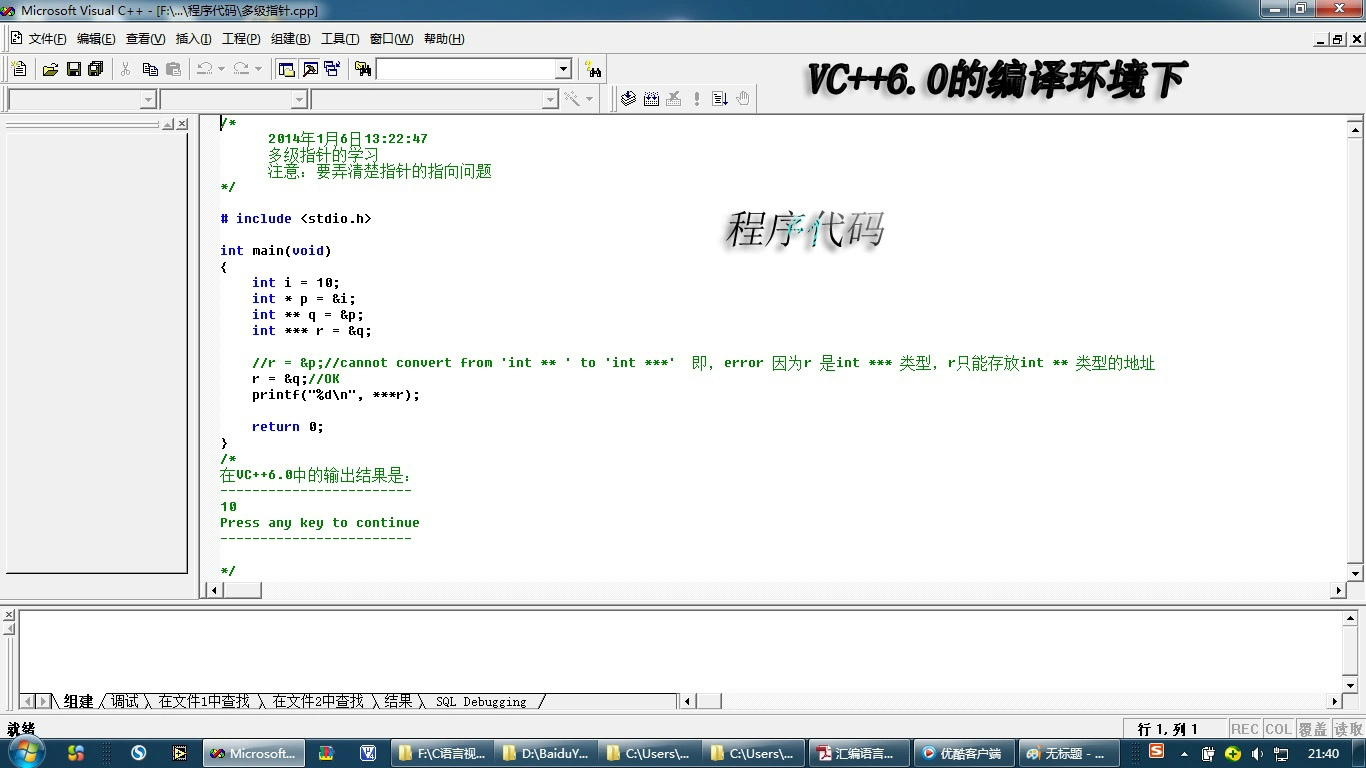Switch to the 在文件1中查找 tab
1366x768 pixels.
204,702
